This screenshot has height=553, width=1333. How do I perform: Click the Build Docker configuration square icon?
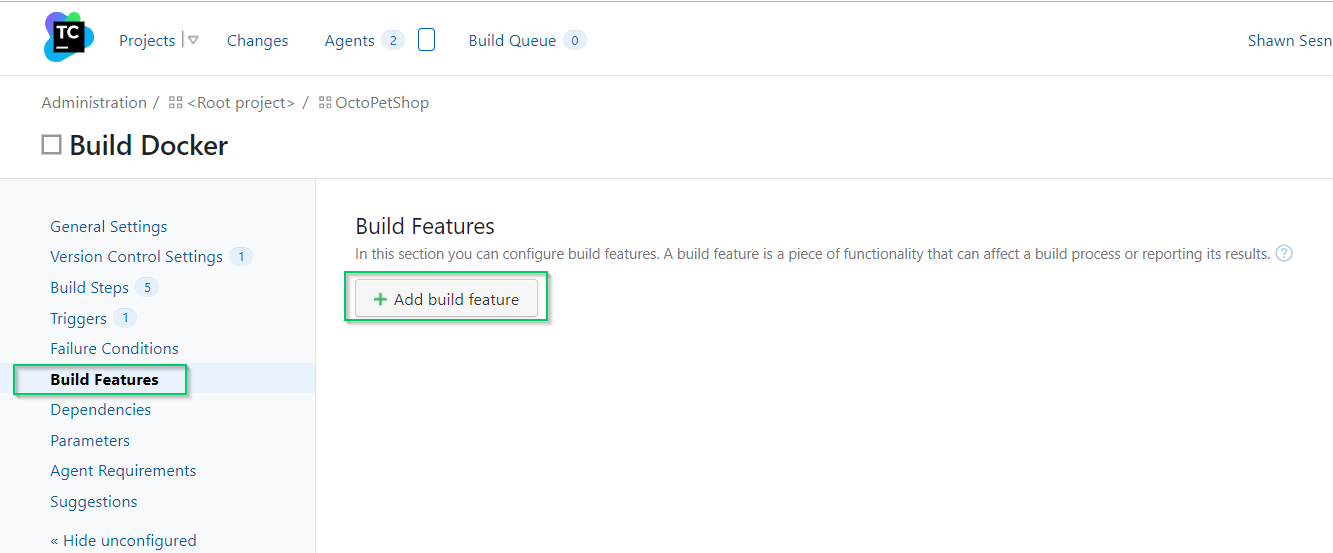tap(51, 145)
